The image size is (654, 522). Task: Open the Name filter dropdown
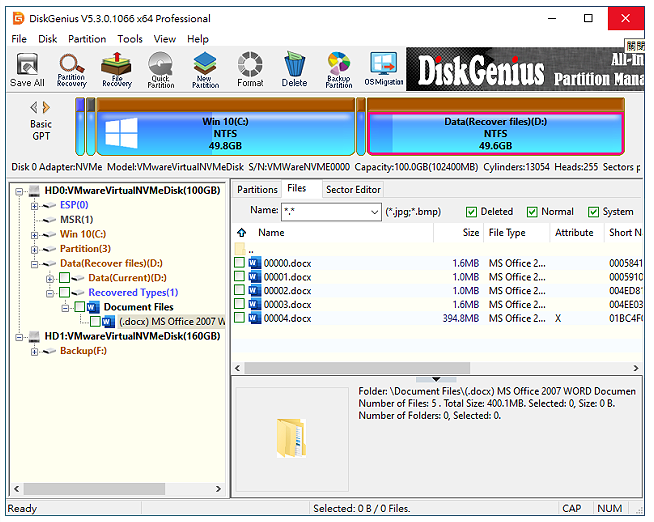pyautogui.click(x=374, y=212)
